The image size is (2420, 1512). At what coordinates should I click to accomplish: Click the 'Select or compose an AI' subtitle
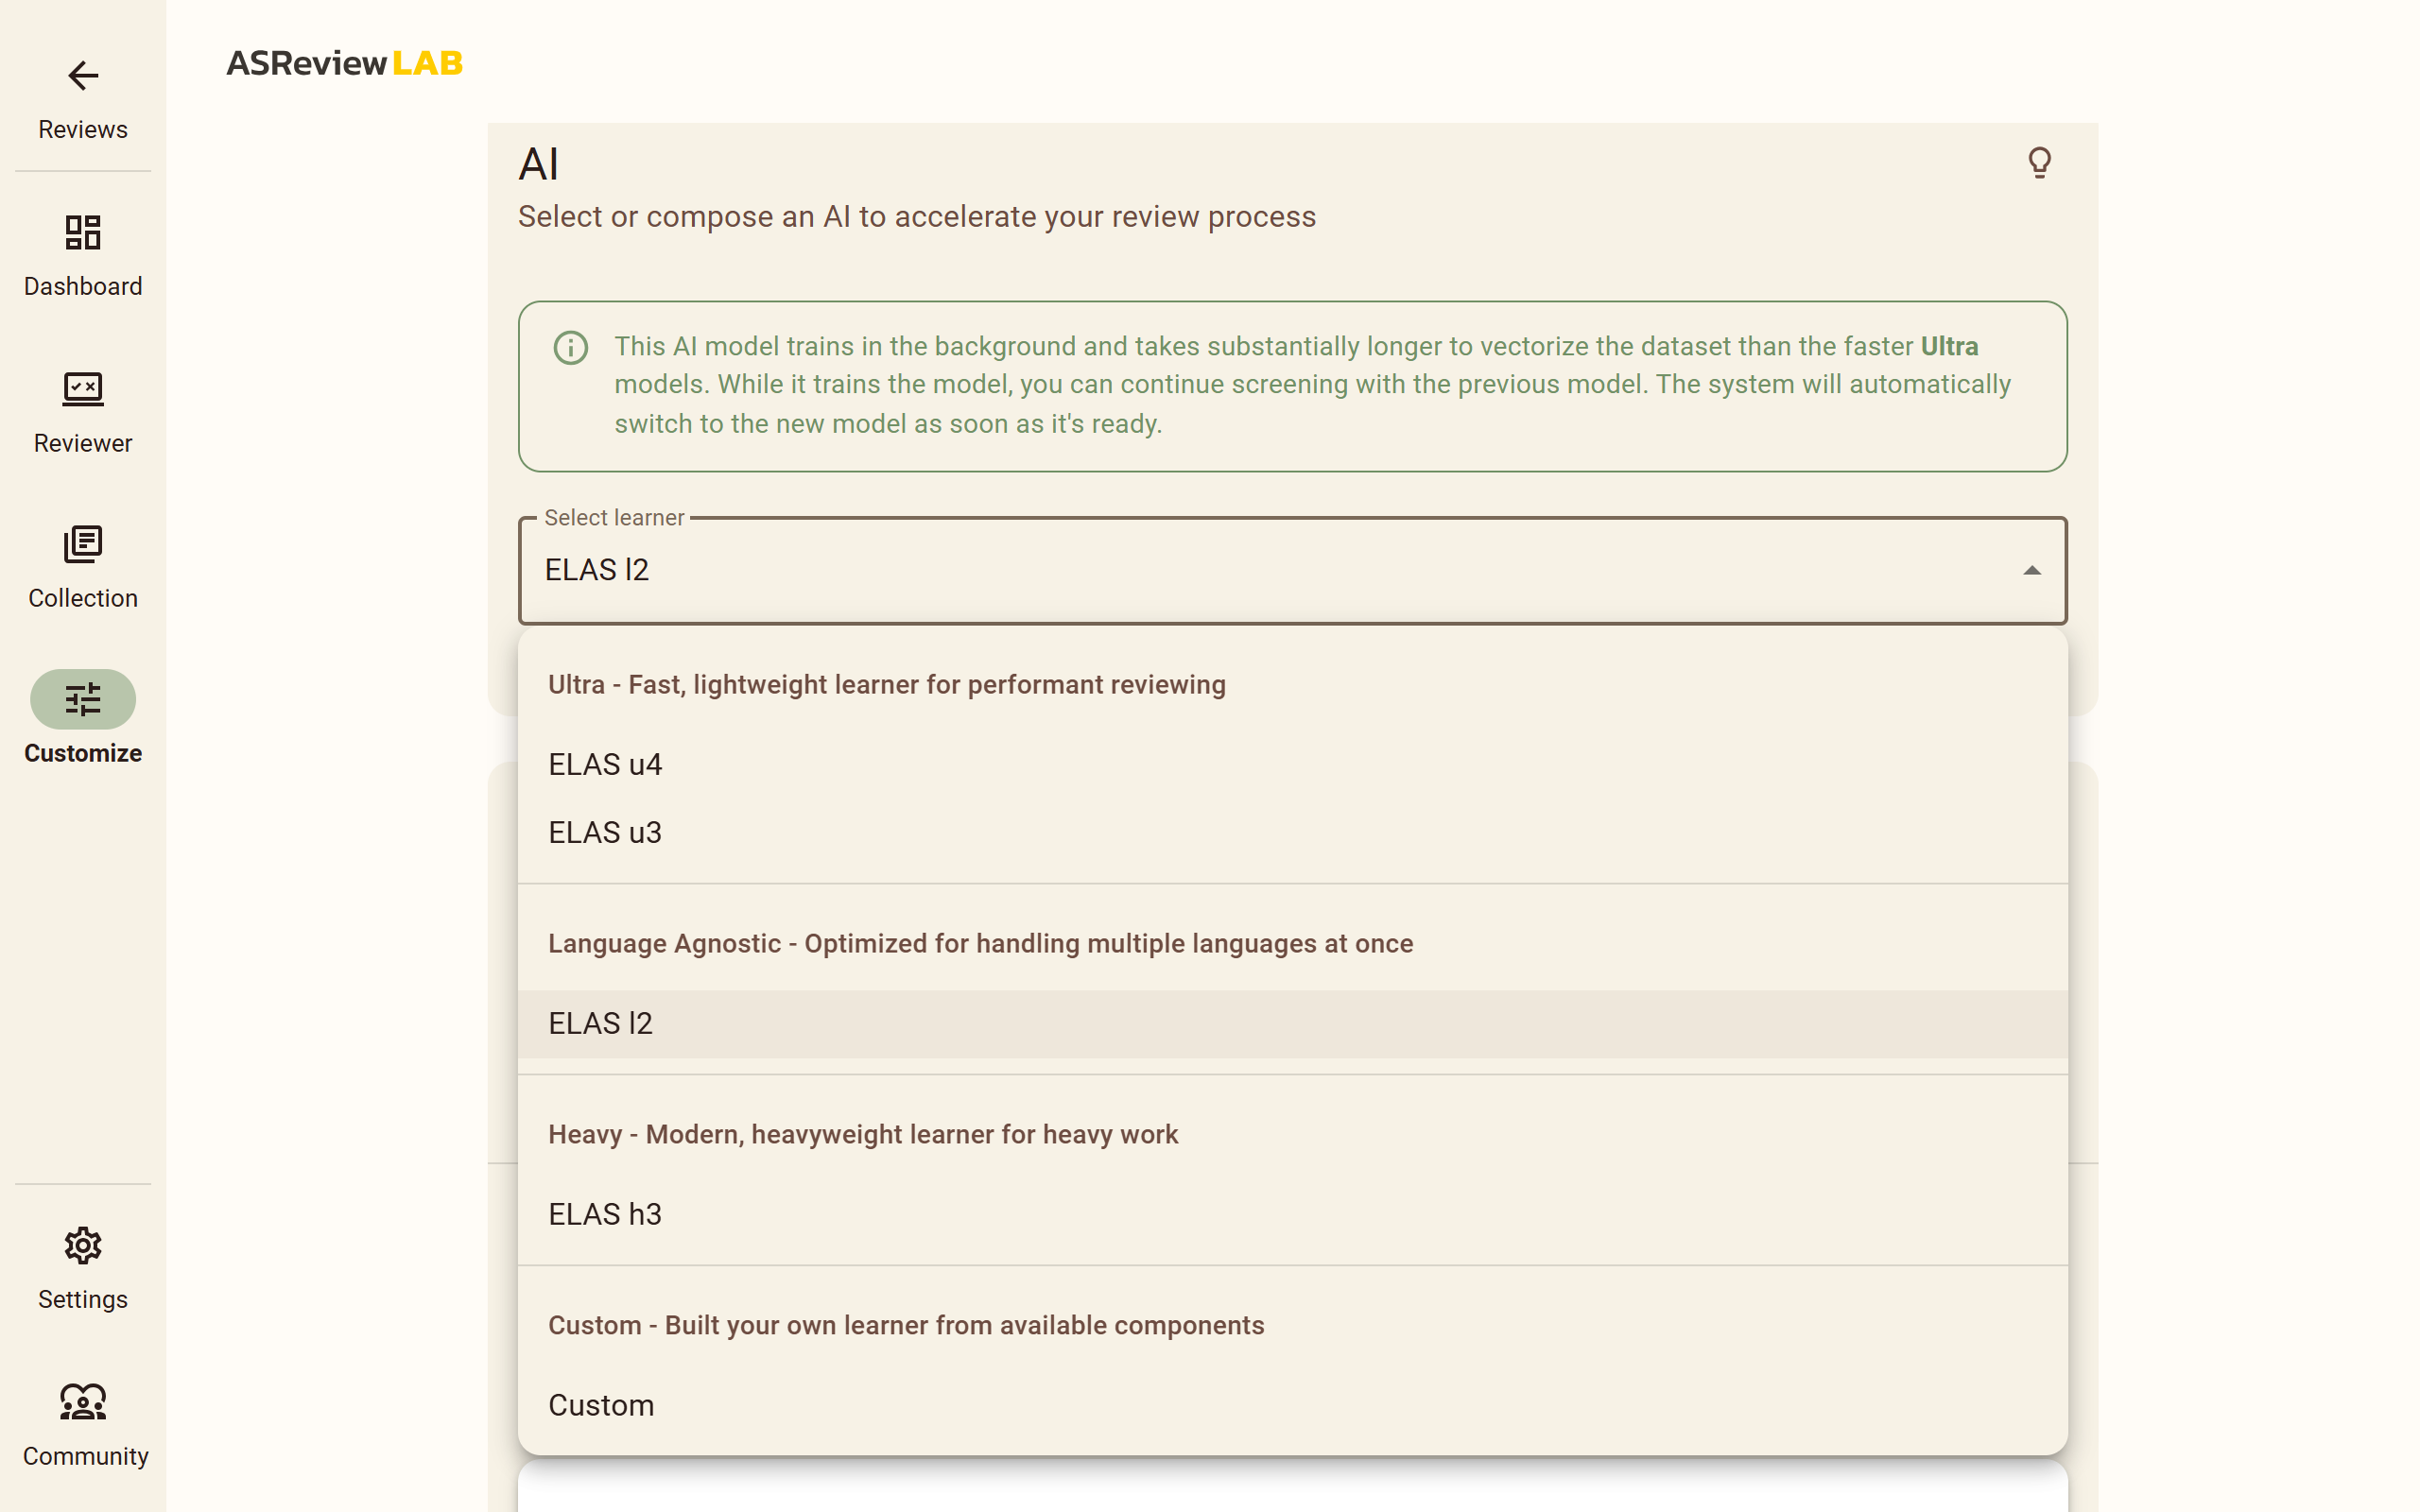click(916, 217)
